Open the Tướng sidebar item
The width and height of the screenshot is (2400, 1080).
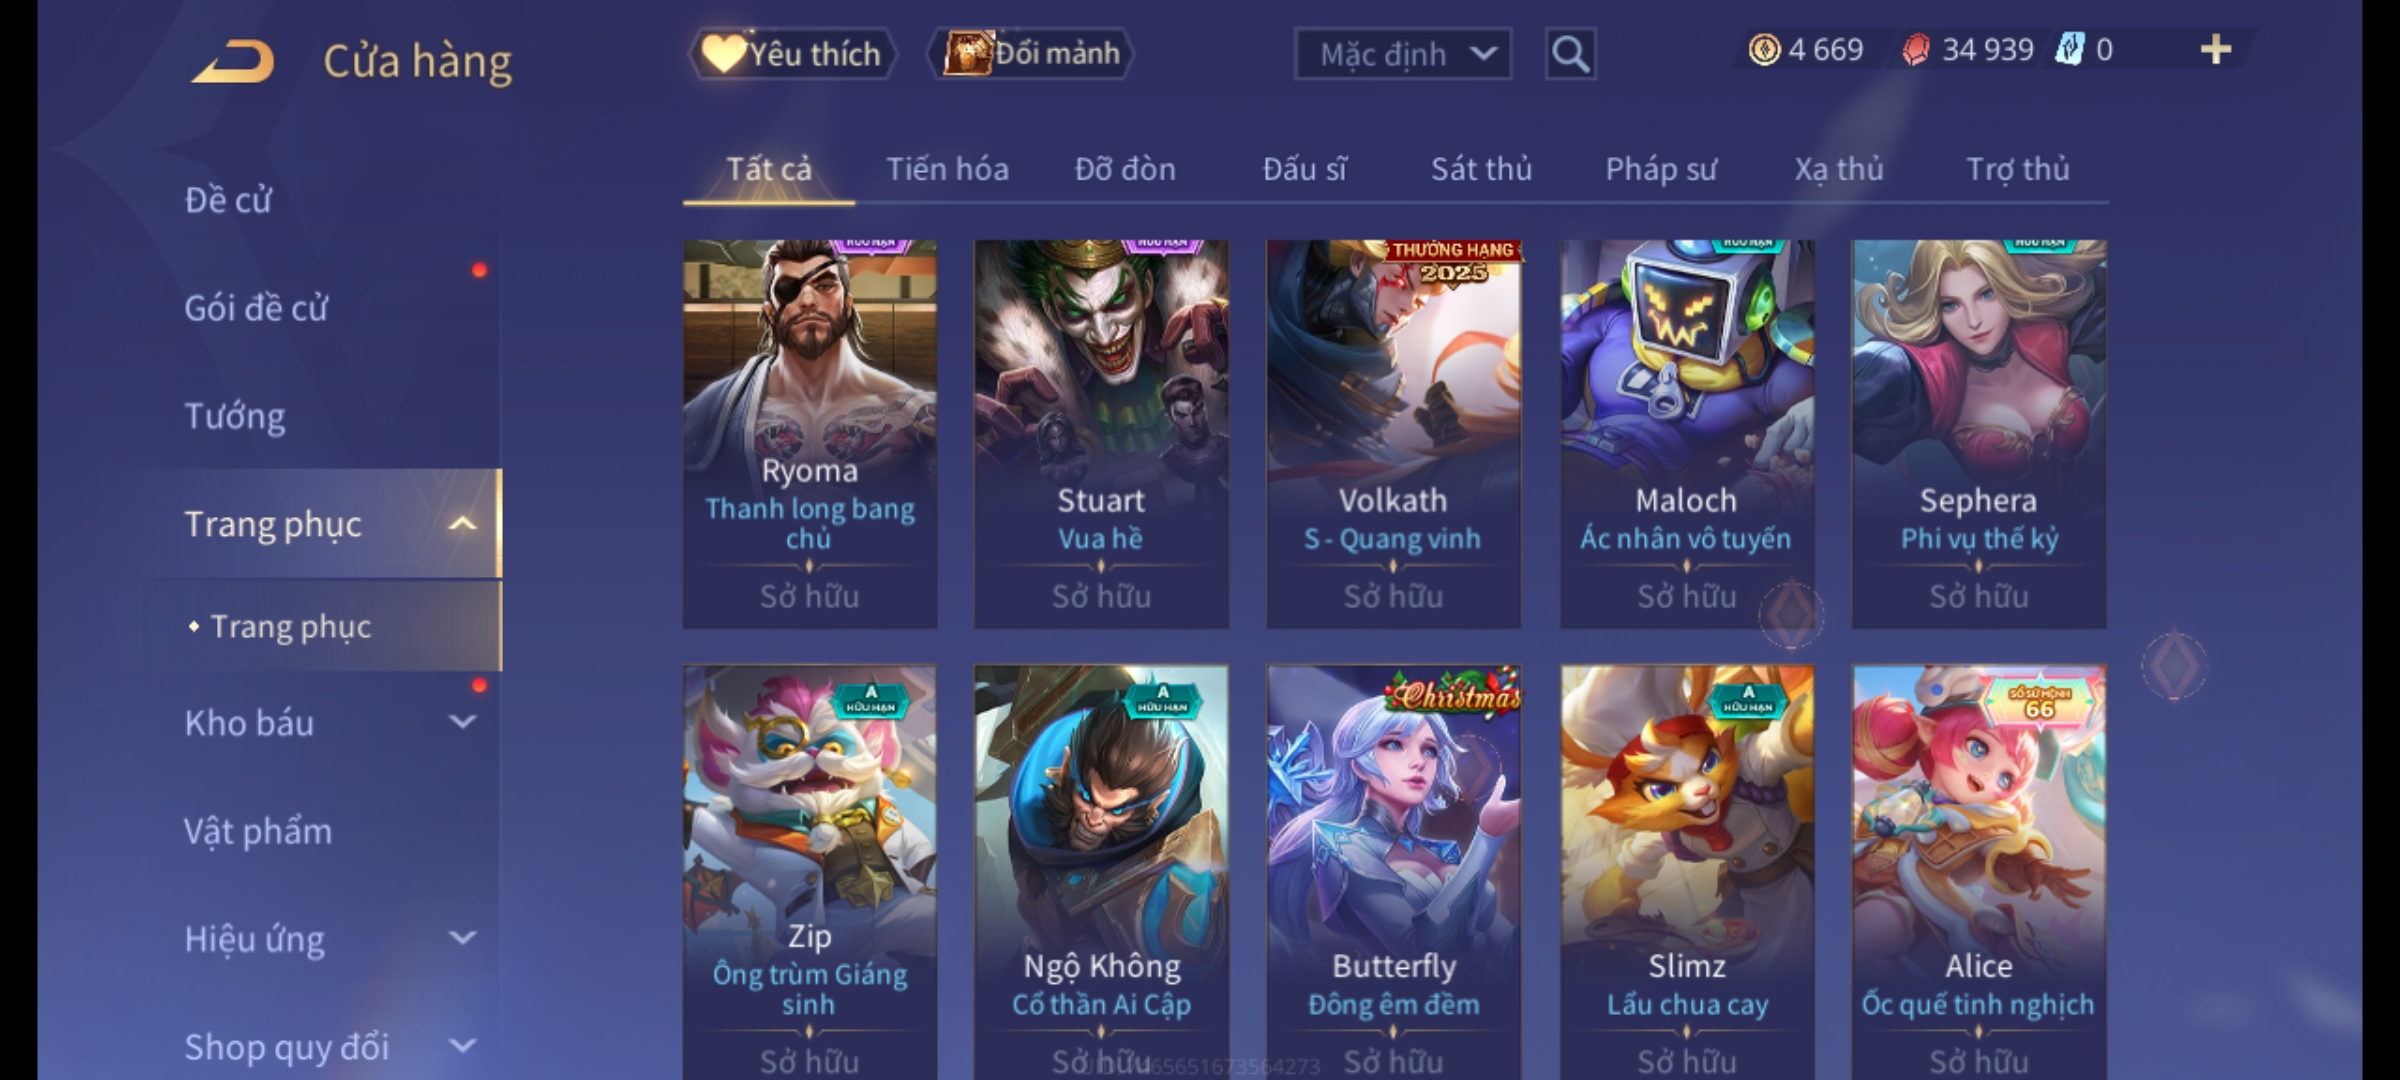(x=235, y=416)
